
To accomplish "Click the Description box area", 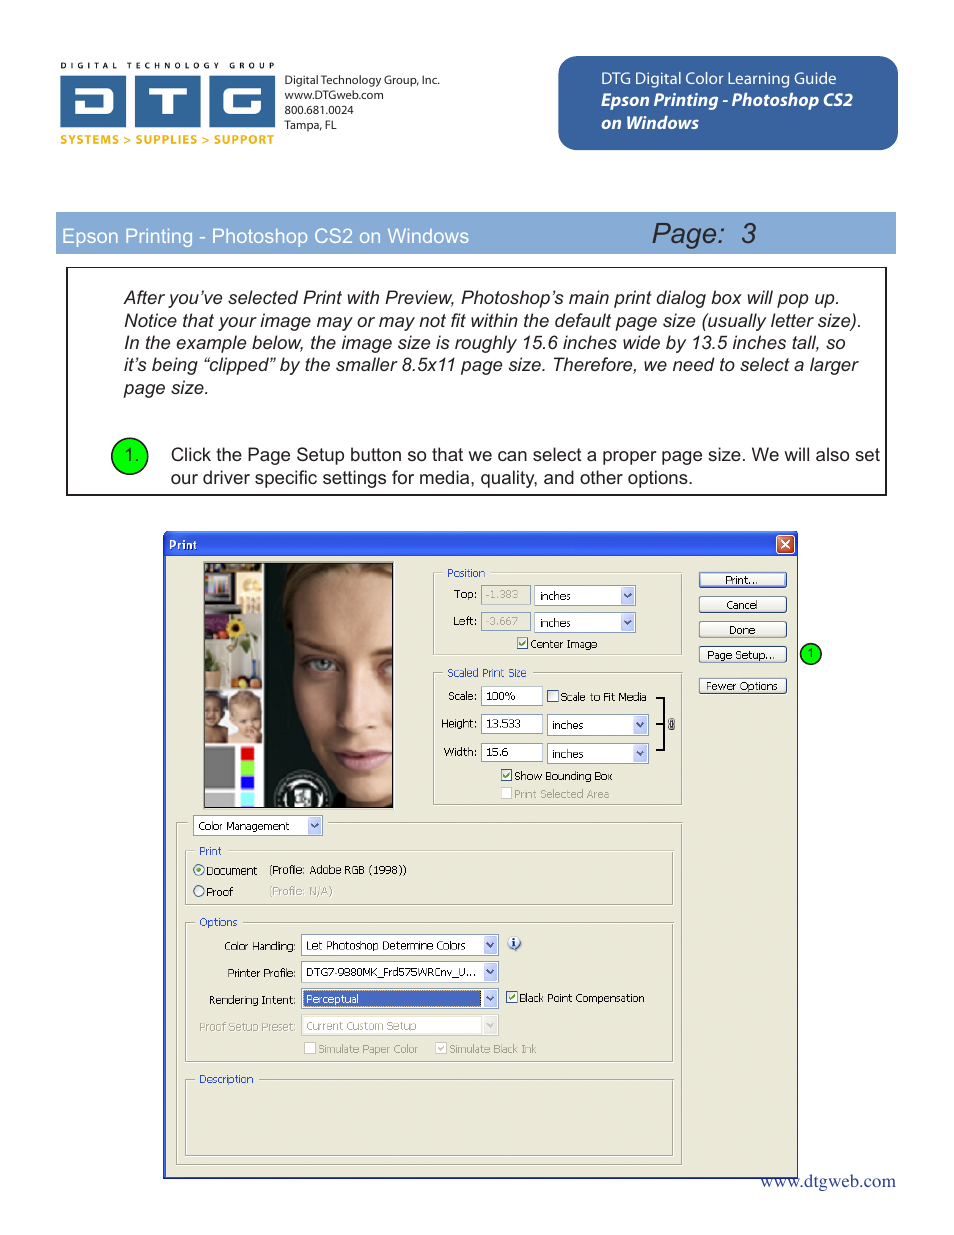I will coord(428,1118).
